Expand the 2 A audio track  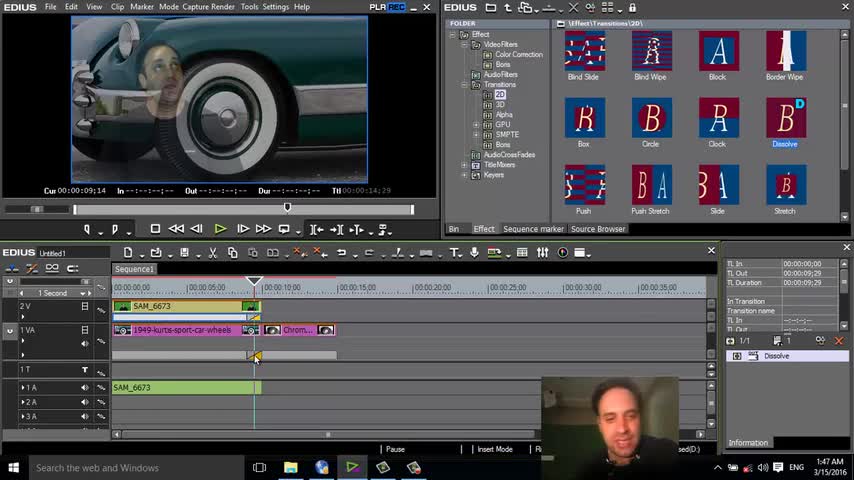pyautogui.click(x=23, y=402)
